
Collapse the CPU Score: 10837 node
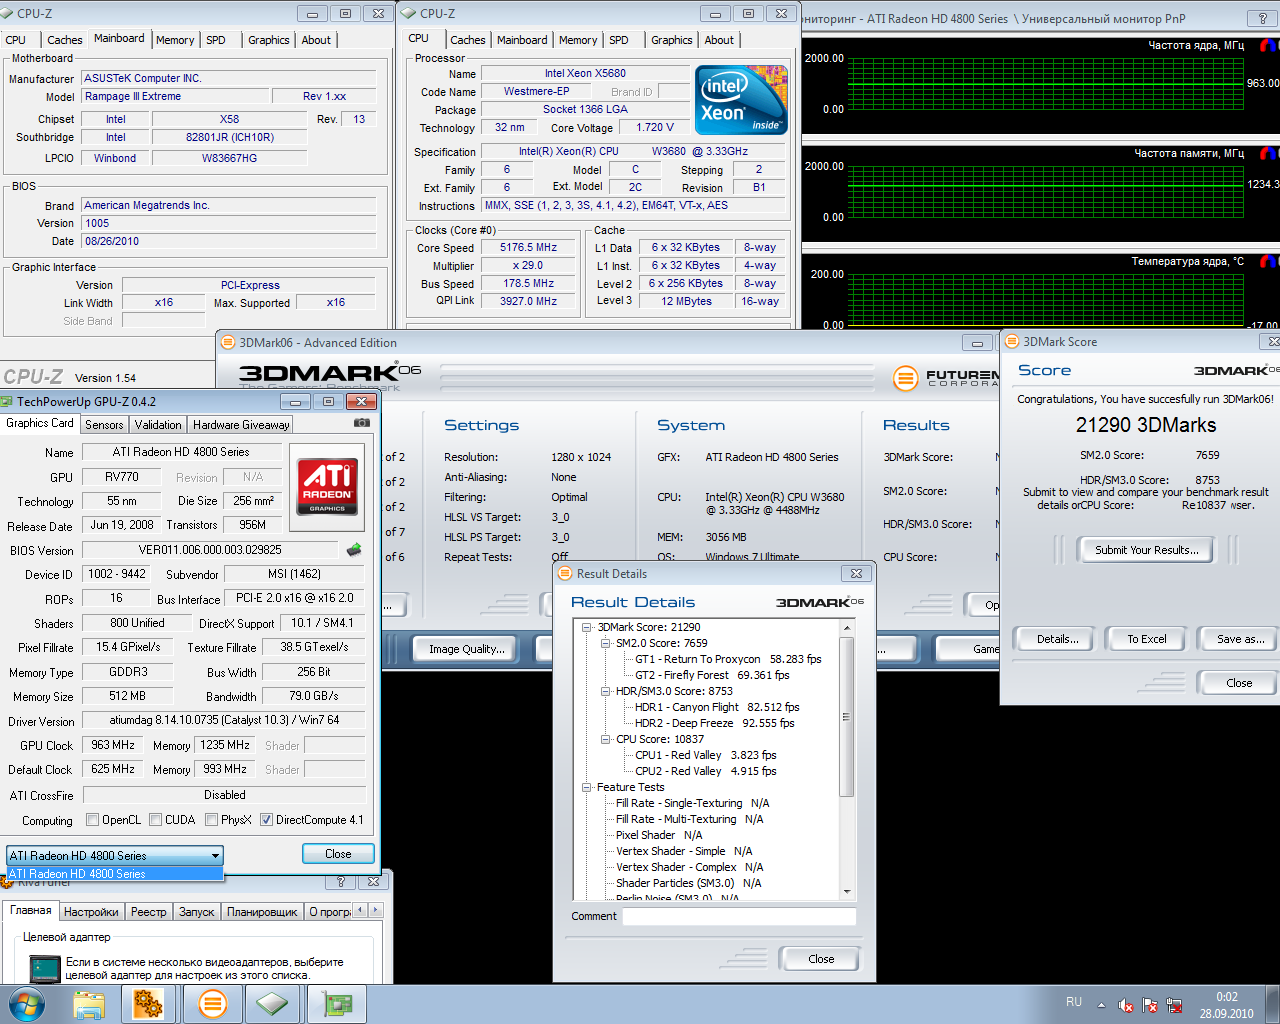(606, 739)
